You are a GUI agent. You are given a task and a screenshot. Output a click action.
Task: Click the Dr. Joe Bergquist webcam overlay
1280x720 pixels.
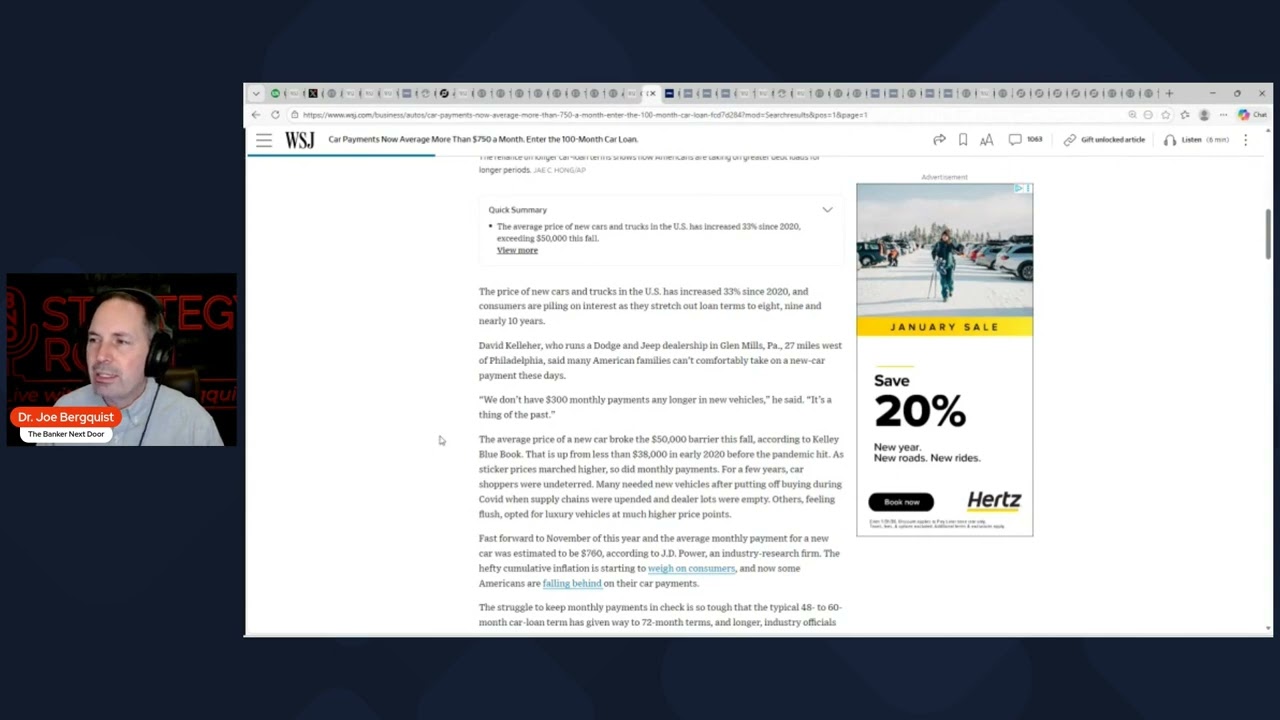pyautogui.click(x=122, y=360)
